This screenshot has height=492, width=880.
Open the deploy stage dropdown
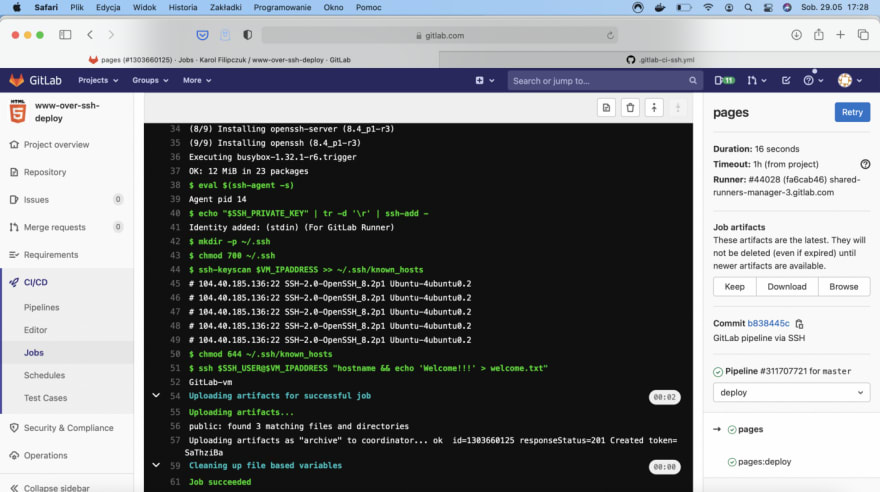coord(791,393)
